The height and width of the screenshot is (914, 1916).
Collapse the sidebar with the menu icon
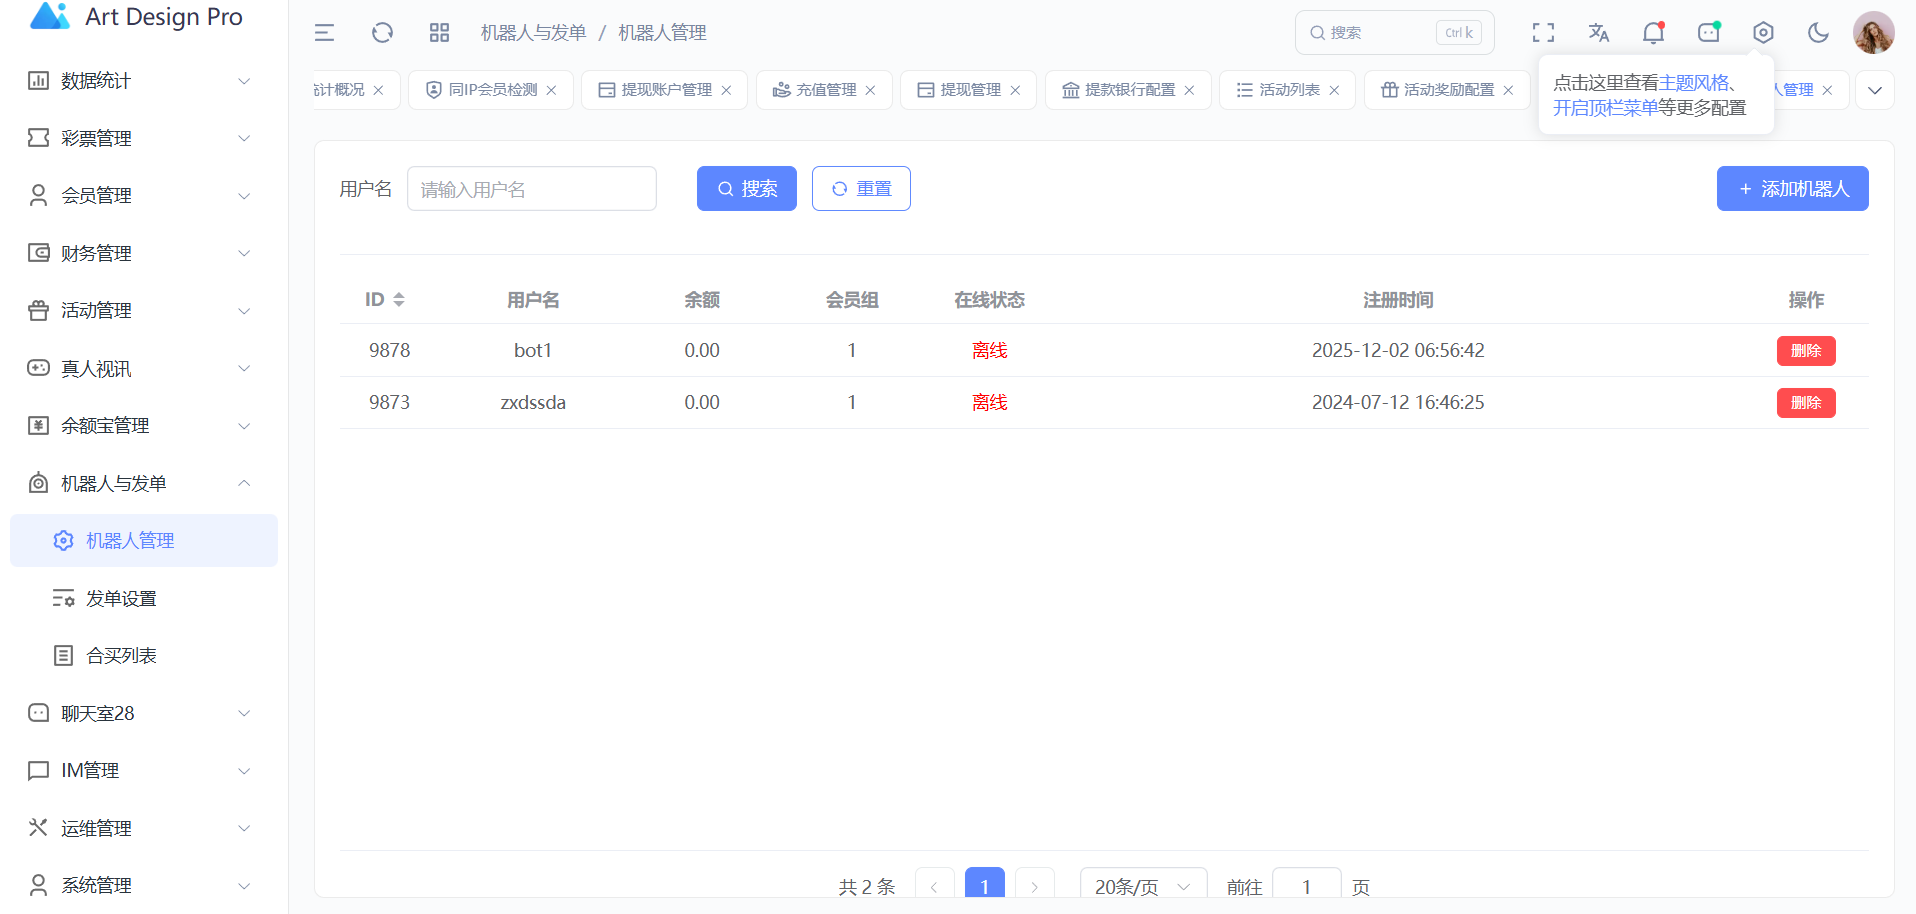pos(324,33)
